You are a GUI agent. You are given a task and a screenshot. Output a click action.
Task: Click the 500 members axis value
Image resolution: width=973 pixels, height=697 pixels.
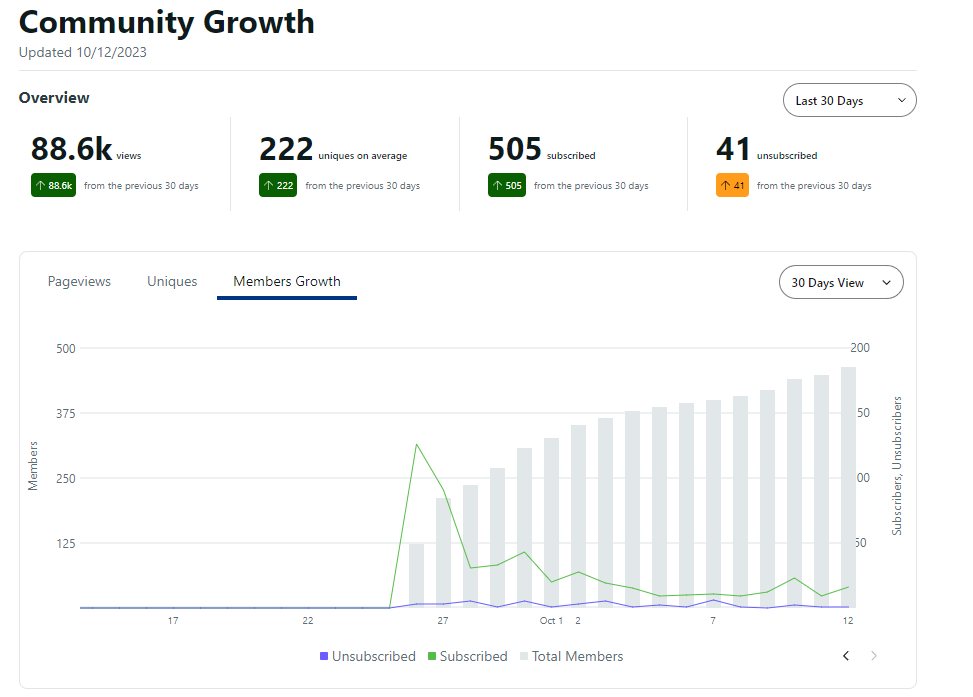66,348
